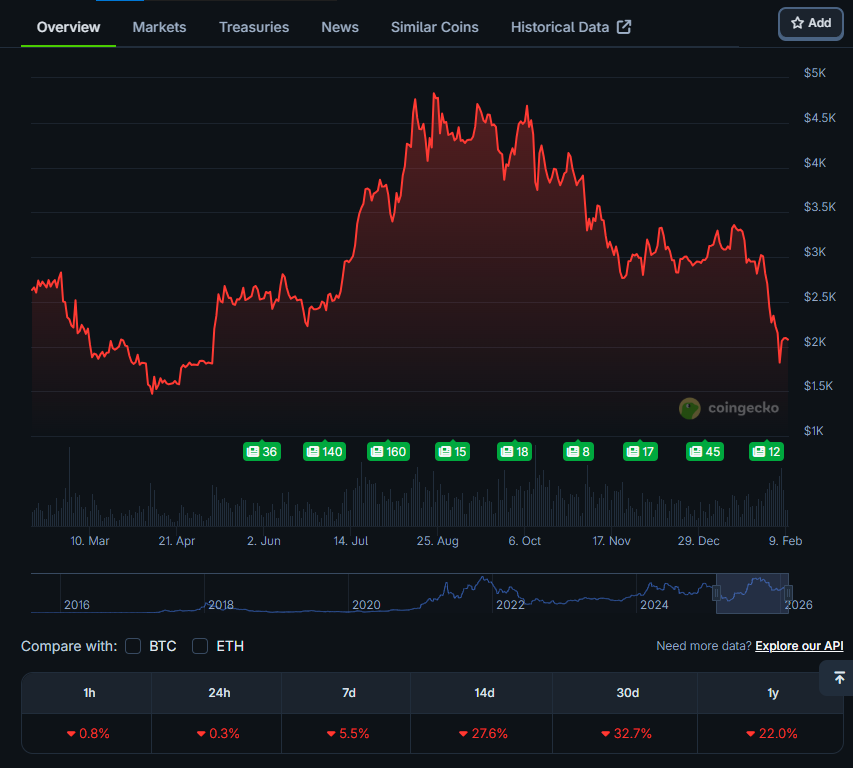
Task: Click the Add star button
Action: [x=811, y=23]
